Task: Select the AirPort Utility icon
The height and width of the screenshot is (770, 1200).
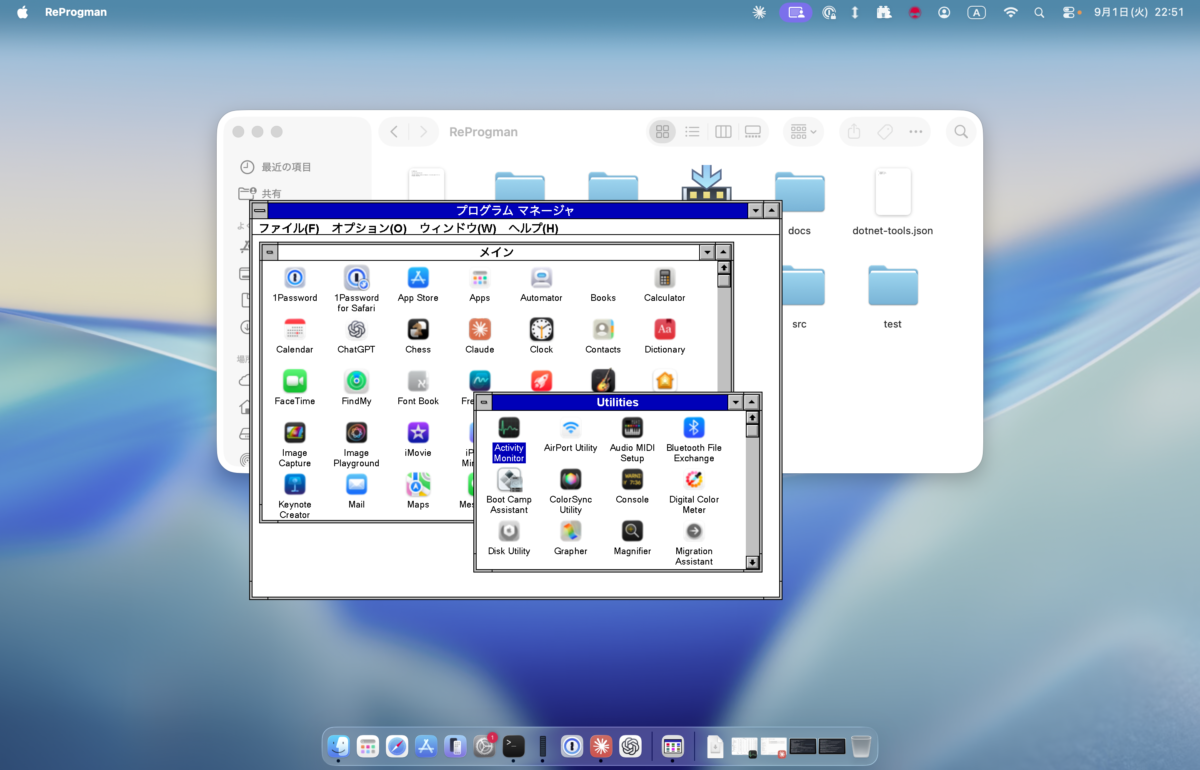Action: coord(571,428)
